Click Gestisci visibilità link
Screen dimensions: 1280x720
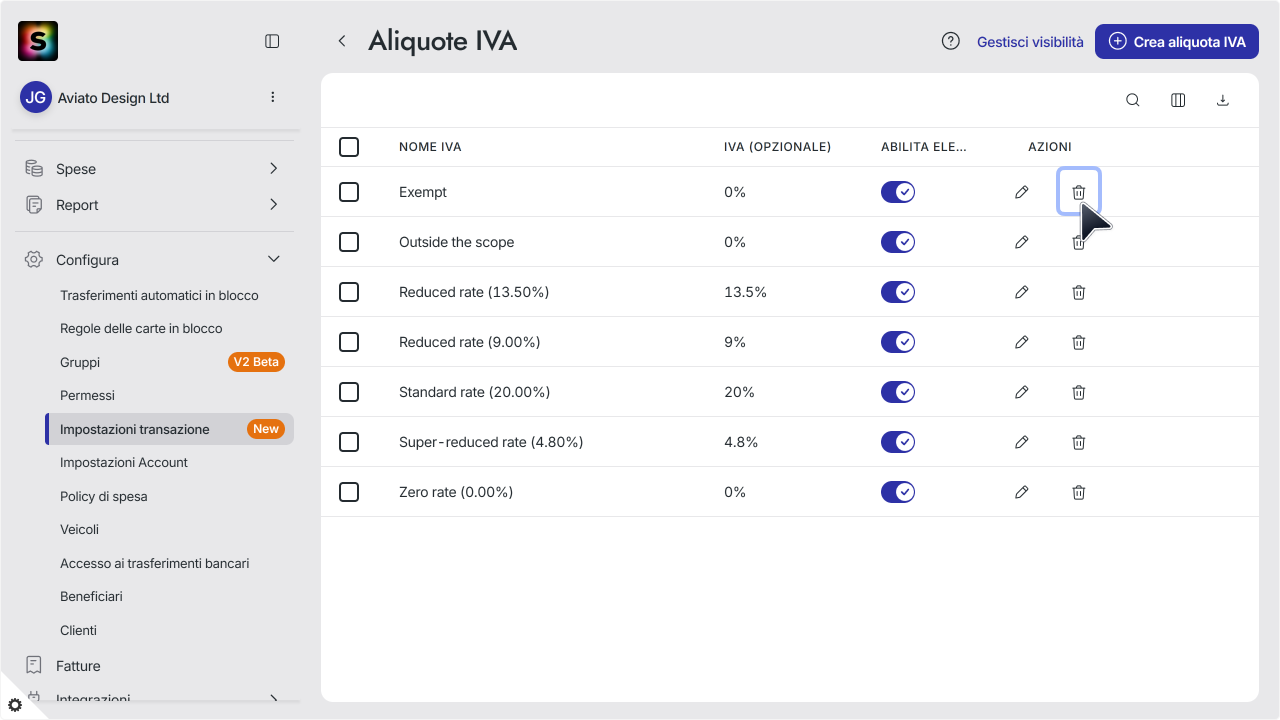point(1030,42)
